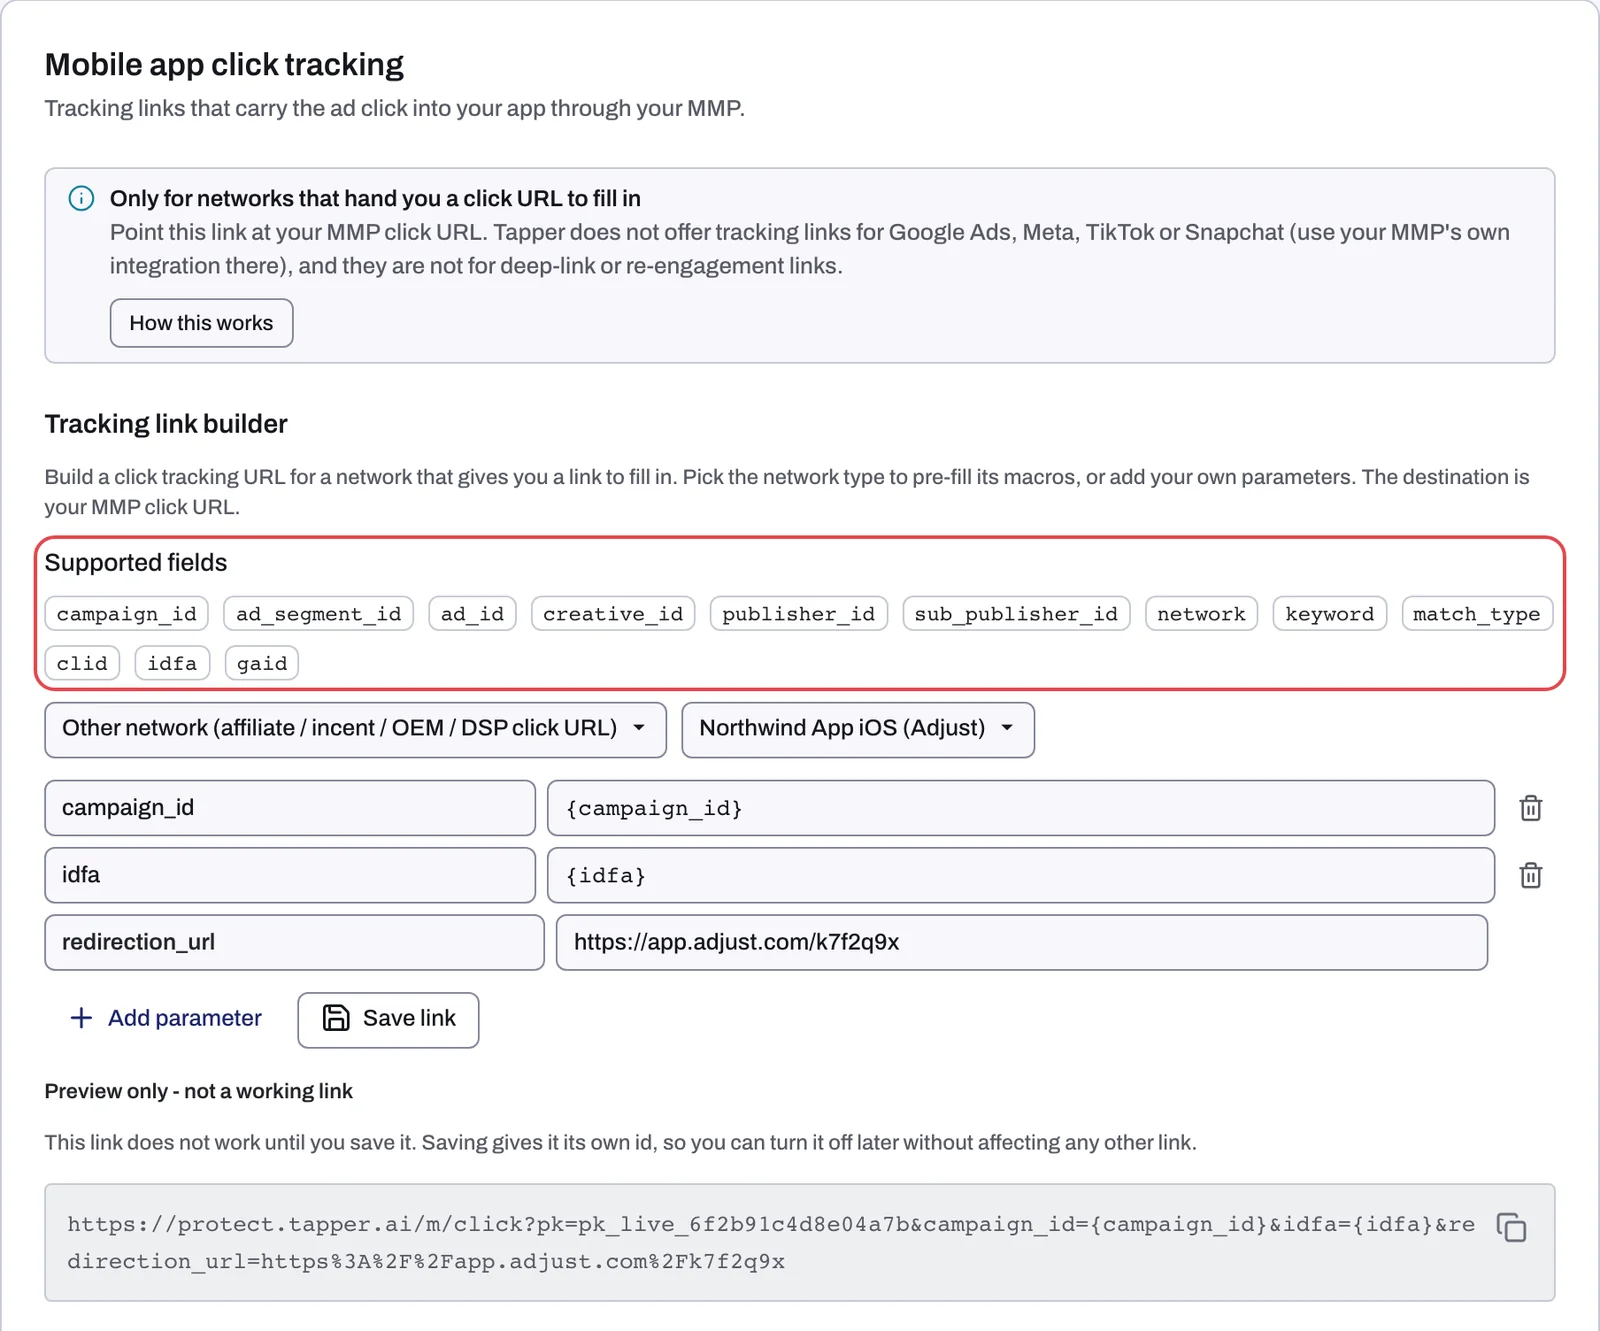This screenshot has width=1600, height=1331.
Task: Select the clid chip
Action: click(x=82, y=663)
